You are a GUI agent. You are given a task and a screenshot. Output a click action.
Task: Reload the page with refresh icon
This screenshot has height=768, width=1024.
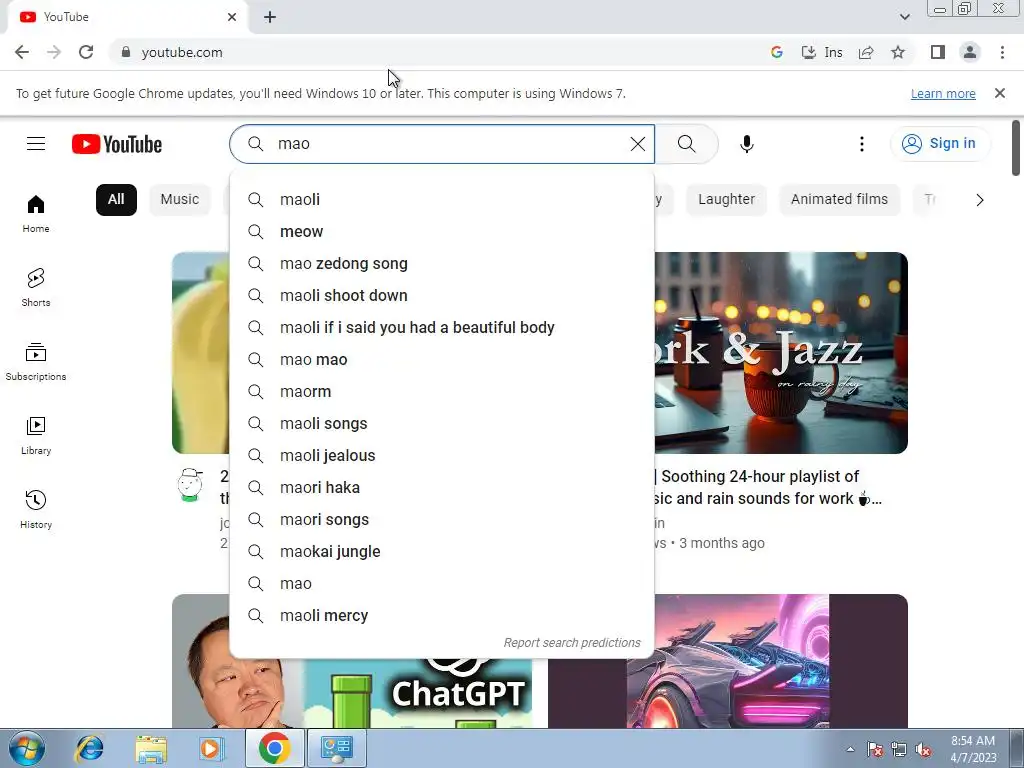coord(86,52)
